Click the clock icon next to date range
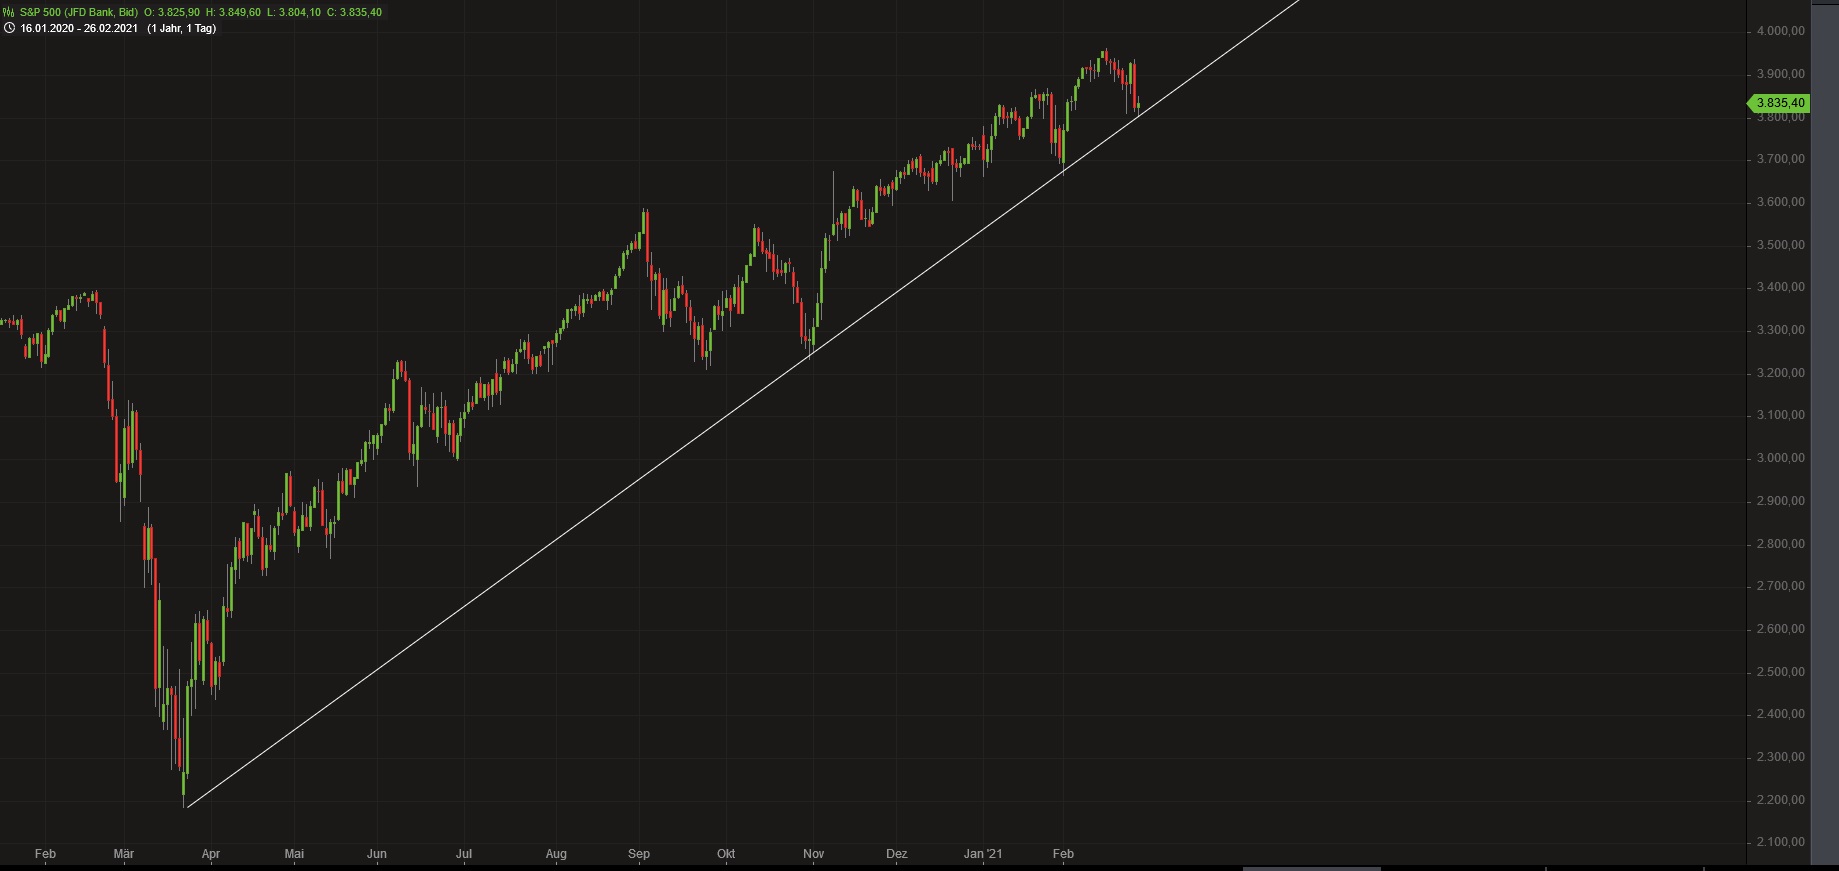This screenshot has height=871, width=1839. coord(9,28)
